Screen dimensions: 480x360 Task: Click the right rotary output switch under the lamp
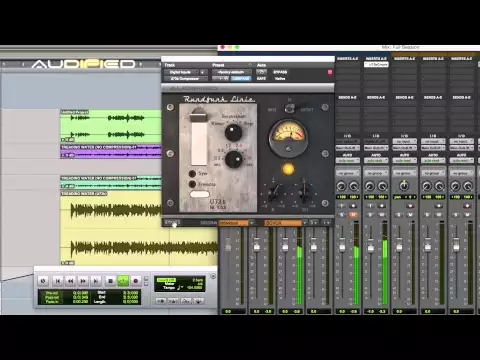coord(305,192)
